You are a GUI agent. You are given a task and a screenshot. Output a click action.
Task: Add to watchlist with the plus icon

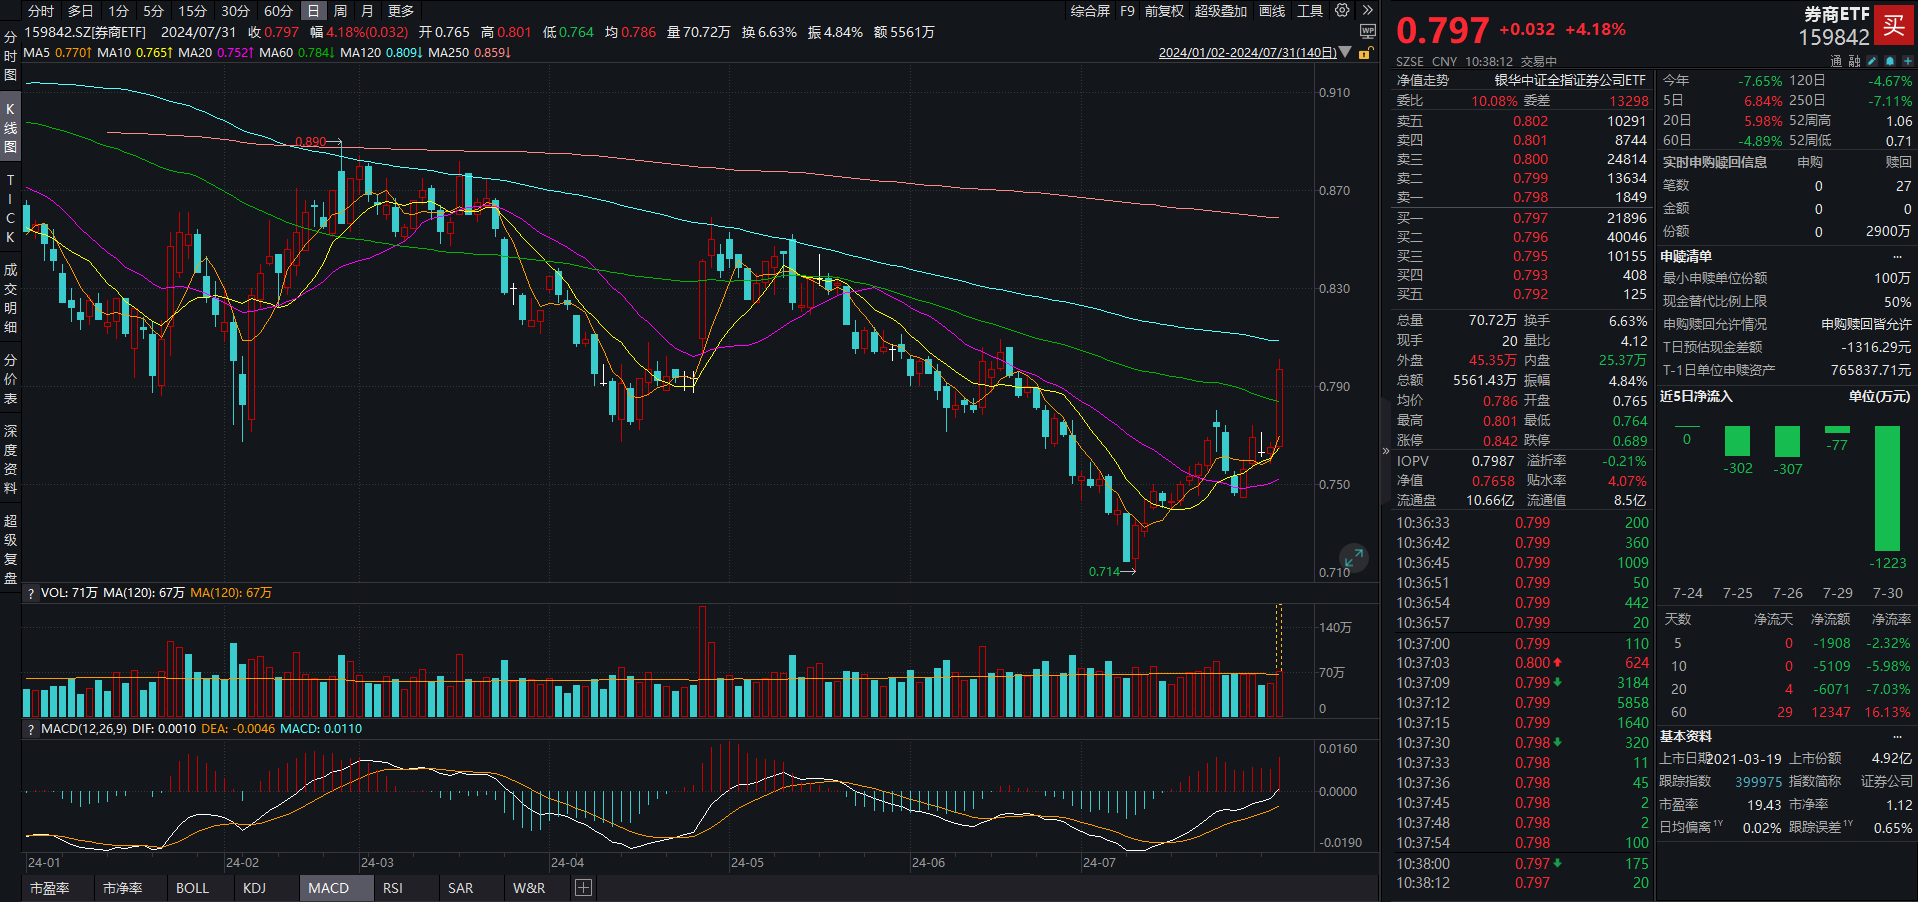[x=1907, y=61]
